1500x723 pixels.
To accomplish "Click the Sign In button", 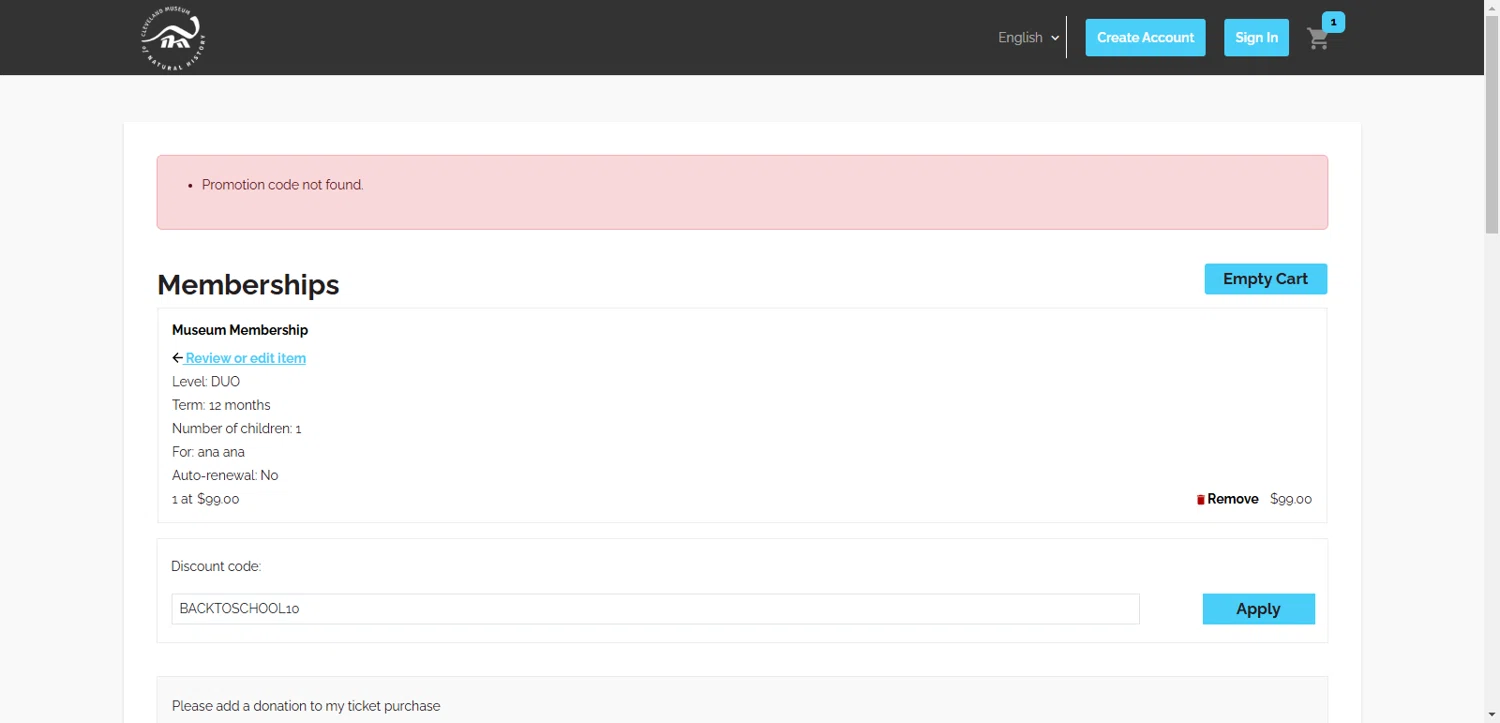I will 1256,38.
